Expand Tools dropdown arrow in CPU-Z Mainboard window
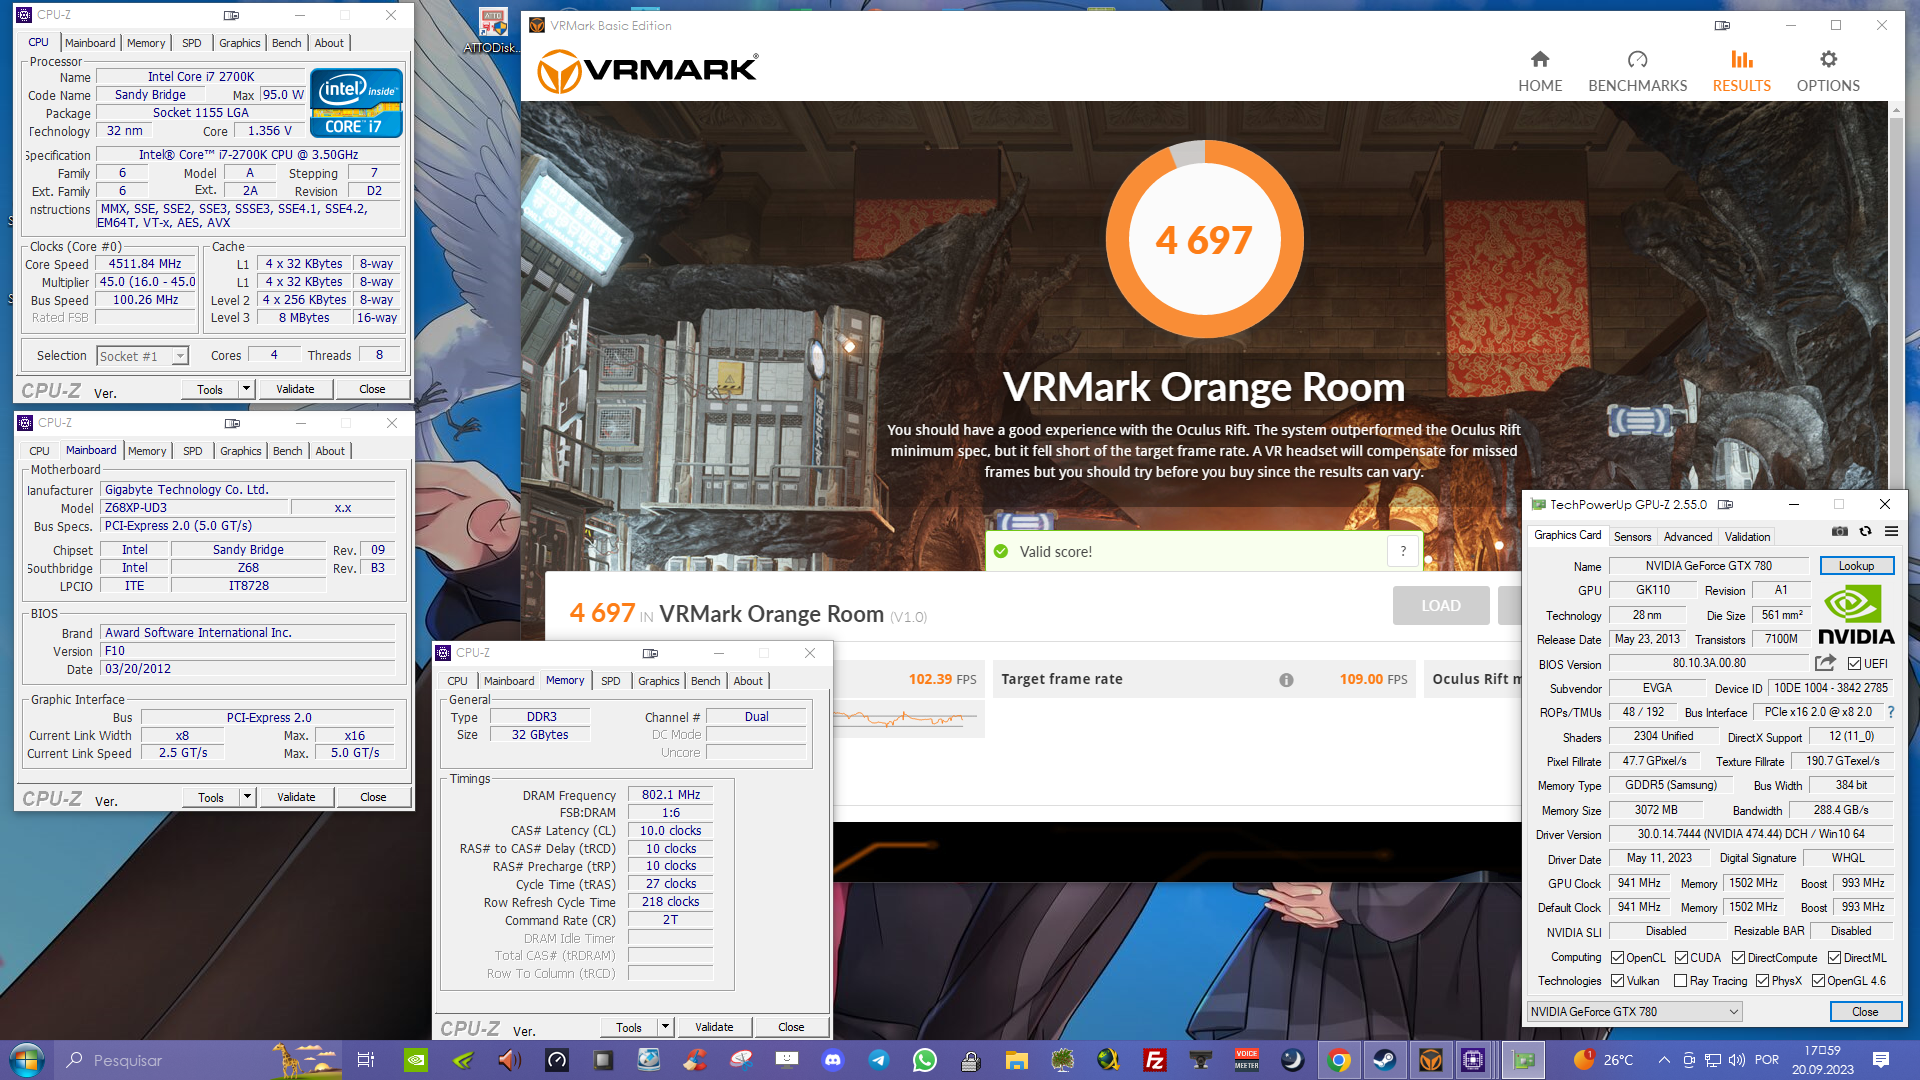The width and height of the screenshot is (1920, 1080). [x=247, y=797]
